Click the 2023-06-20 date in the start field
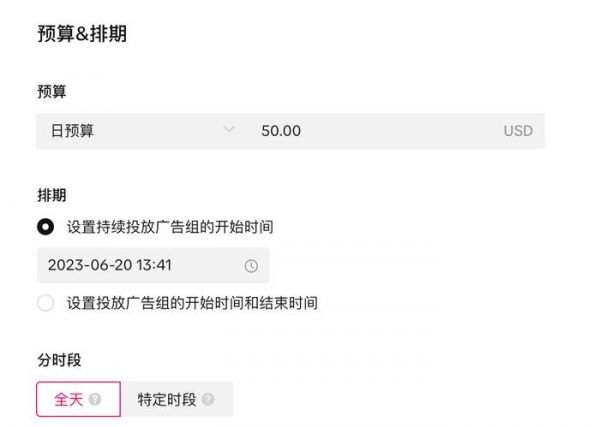 [89, 266]
